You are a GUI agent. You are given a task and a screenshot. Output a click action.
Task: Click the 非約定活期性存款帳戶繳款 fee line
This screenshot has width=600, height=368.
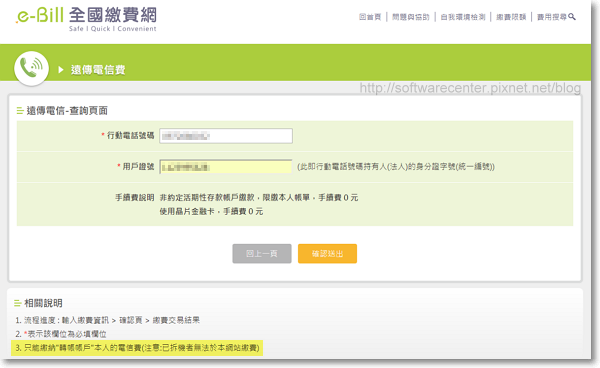click(259, 197)
